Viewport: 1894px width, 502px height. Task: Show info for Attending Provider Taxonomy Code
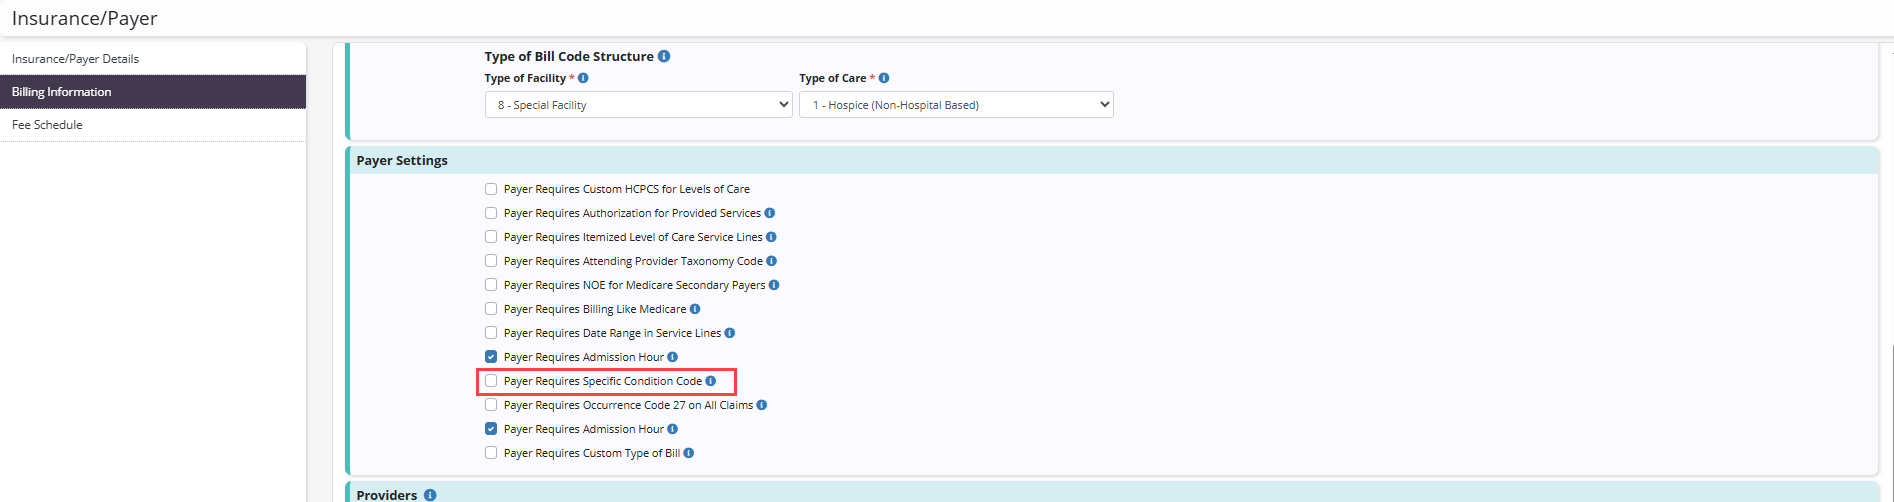[x=772, y=261]
